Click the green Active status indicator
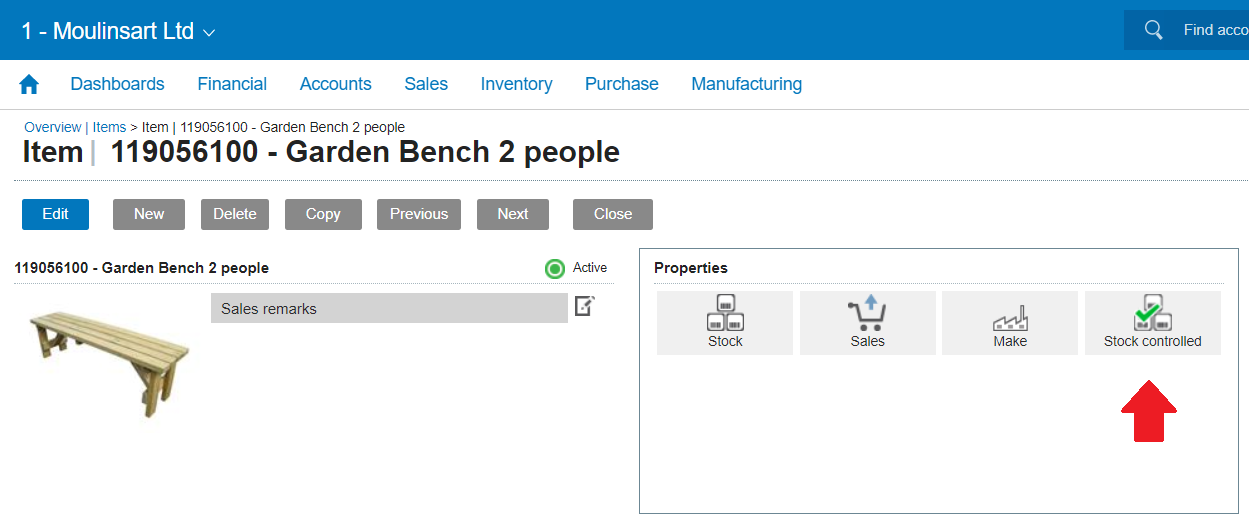 click(555, 268)
